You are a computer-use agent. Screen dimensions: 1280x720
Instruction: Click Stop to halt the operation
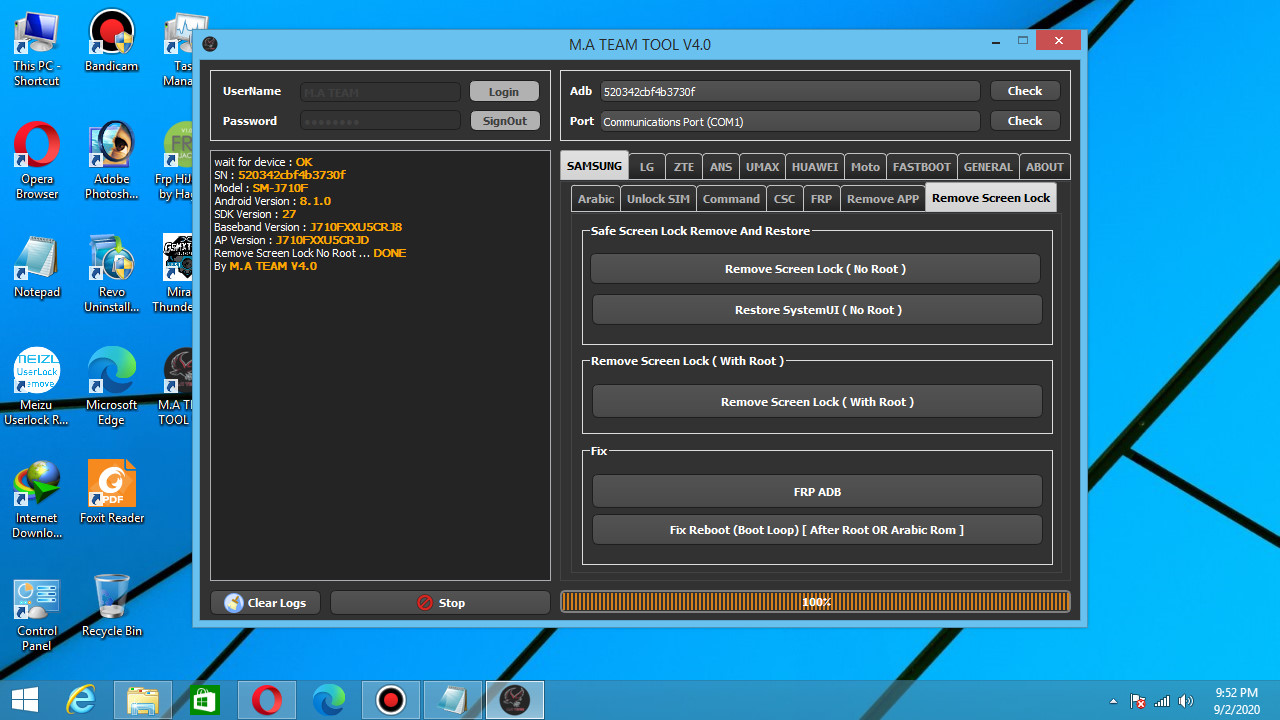click(440, 602)
